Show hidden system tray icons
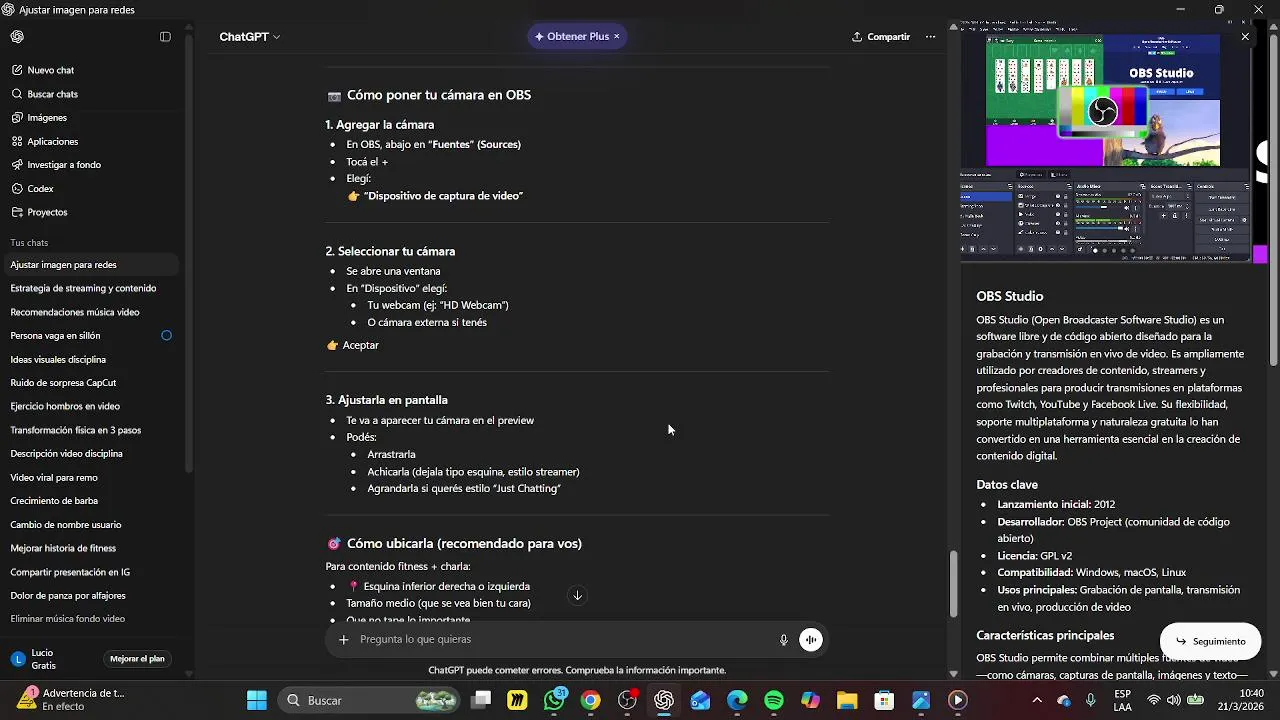The image size is (1280, 720). click(x=1037, y=701)
